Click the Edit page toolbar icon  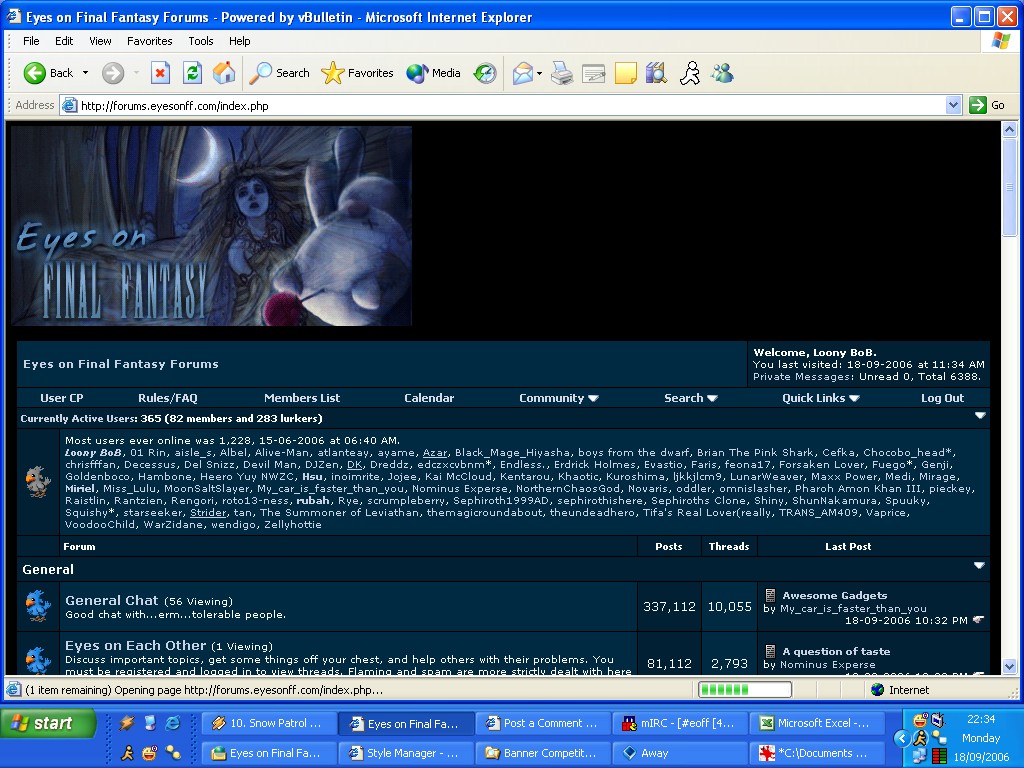pyautogui.click(x=594, y=73)
